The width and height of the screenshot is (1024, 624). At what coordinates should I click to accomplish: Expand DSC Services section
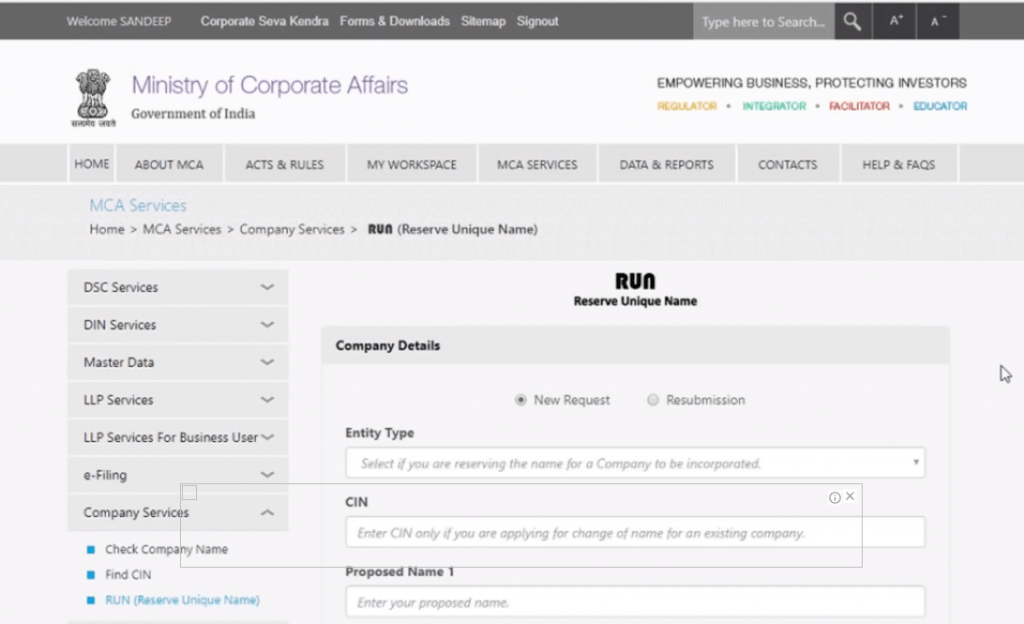point(178,287)
